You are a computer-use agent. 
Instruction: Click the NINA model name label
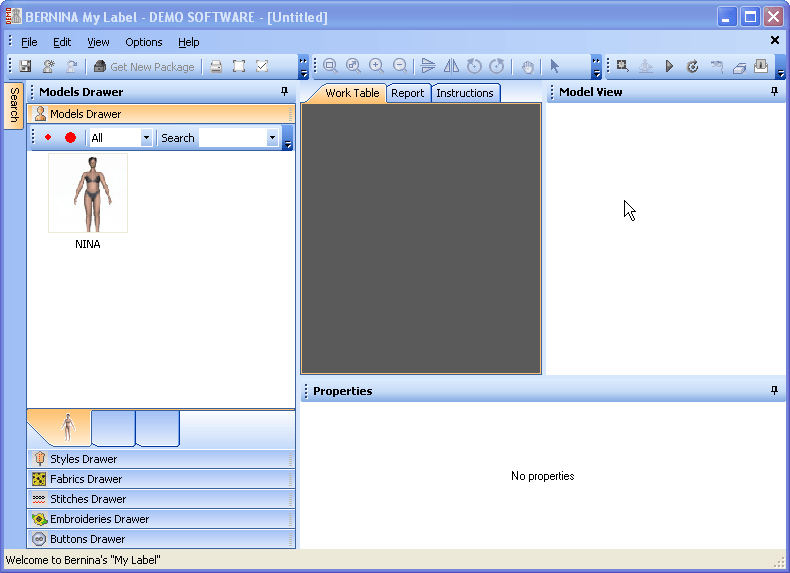click(x=88, y=244)
